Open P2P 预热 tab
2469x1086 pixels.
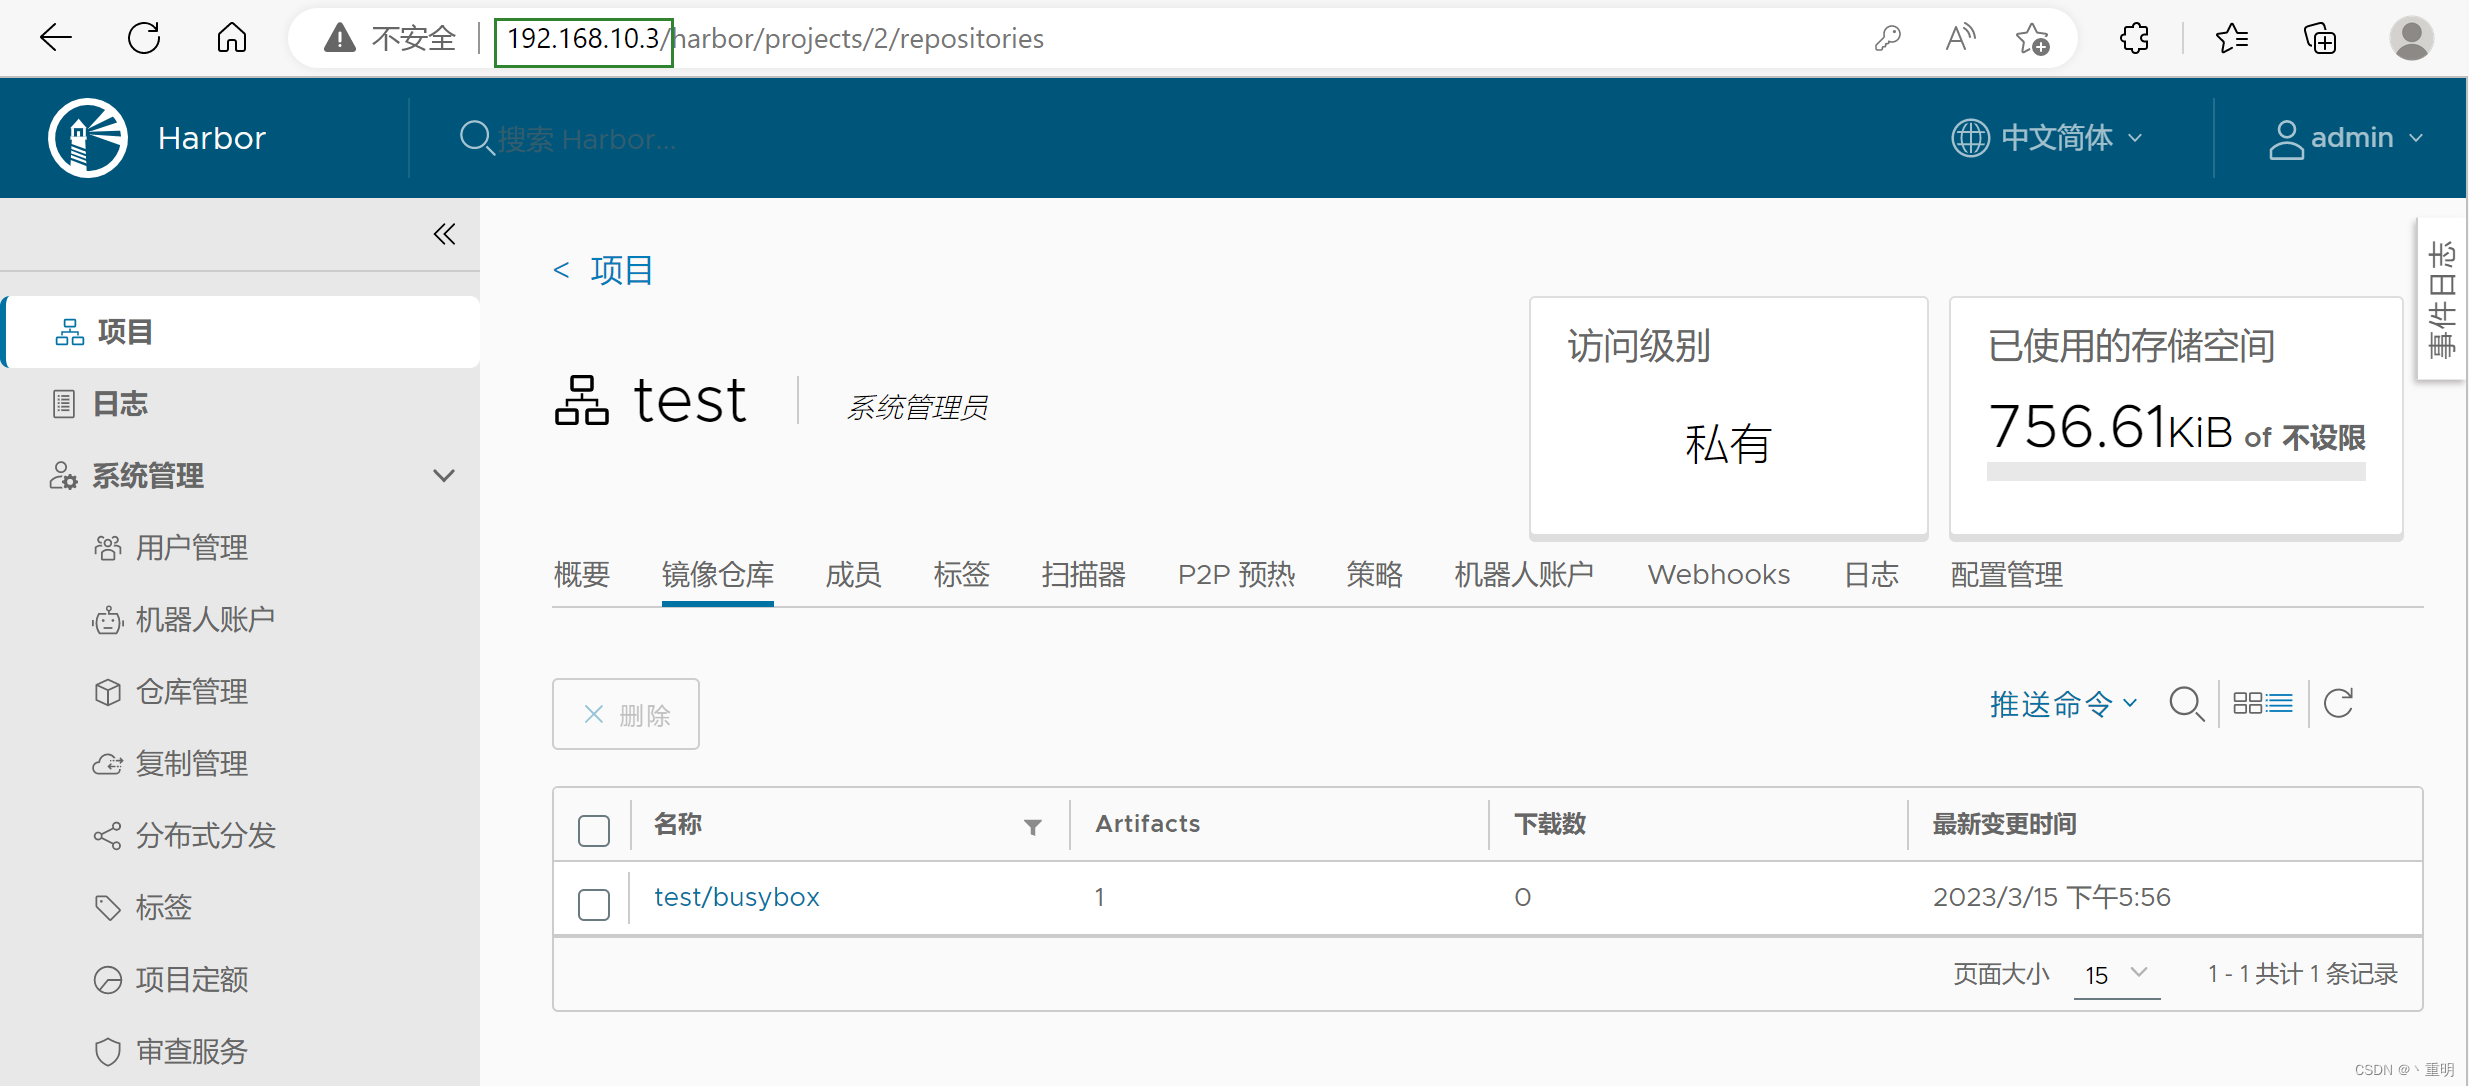[1236, 575]
